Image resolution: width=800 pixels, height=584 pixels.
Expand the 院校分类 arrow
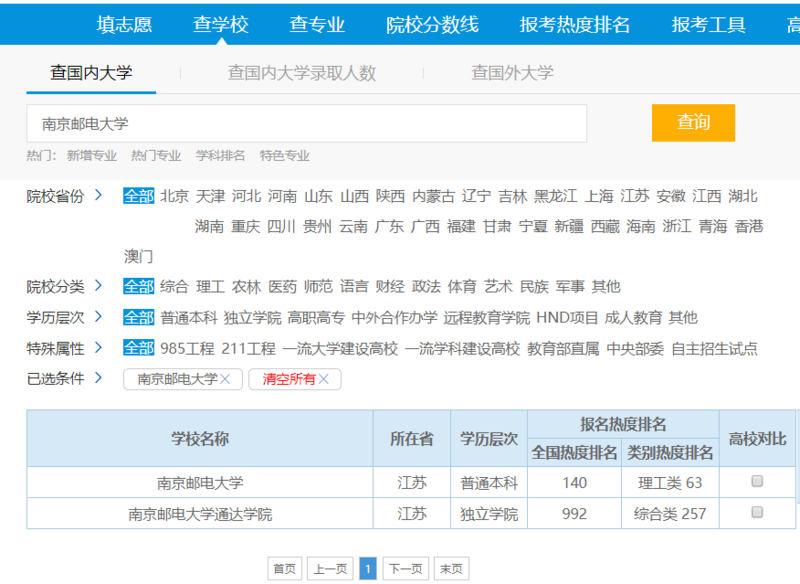coord(98,286)
